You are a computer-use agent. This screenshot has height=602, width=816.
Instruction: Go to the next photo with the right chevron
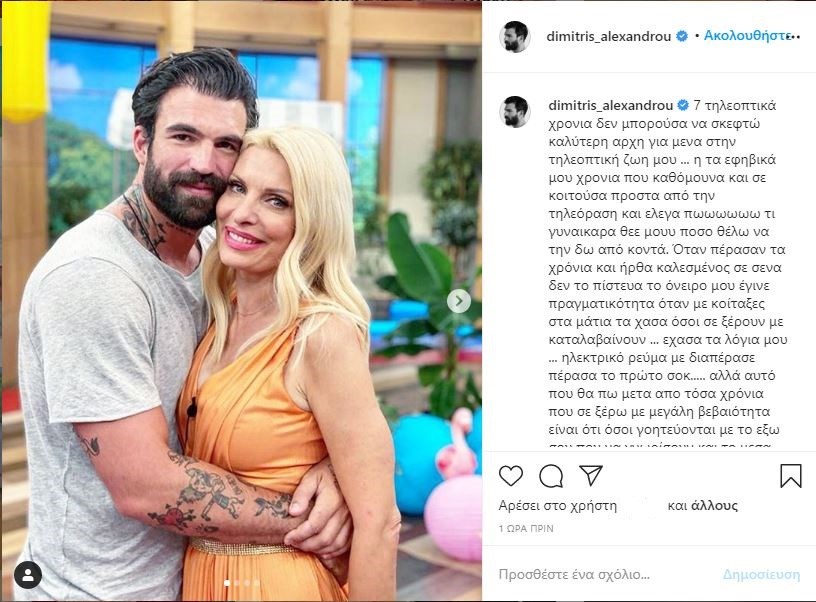459,301
